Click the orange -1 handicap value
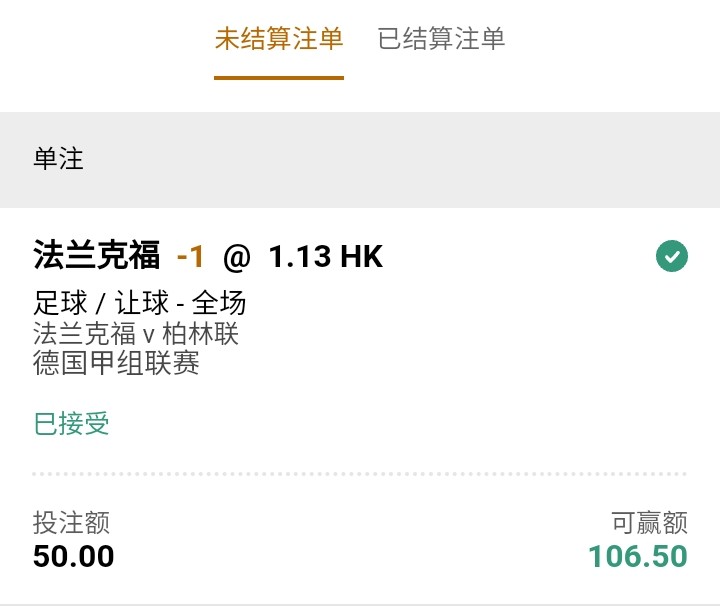 tap(190, 257)
